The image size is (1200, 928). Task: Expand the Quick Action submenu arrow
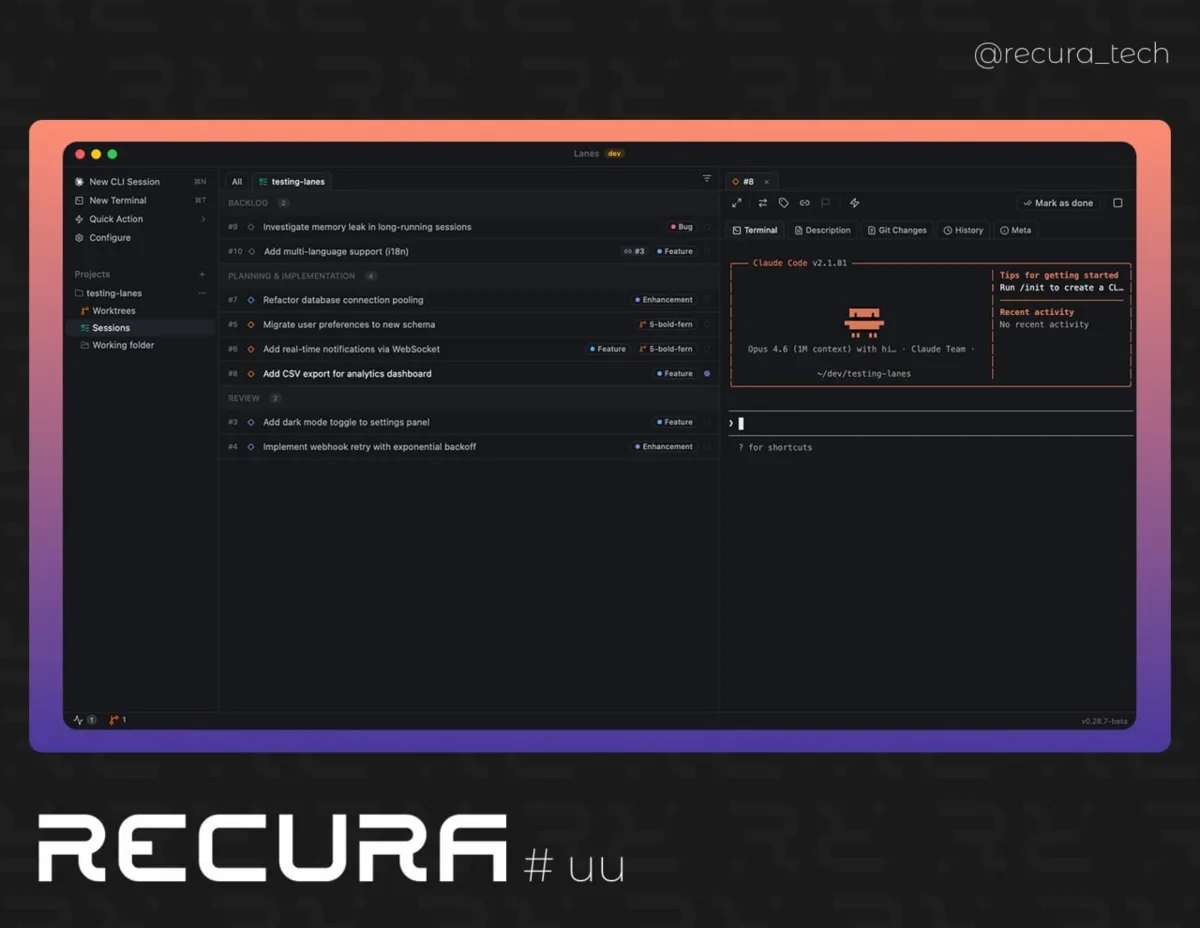click(203, 219)
